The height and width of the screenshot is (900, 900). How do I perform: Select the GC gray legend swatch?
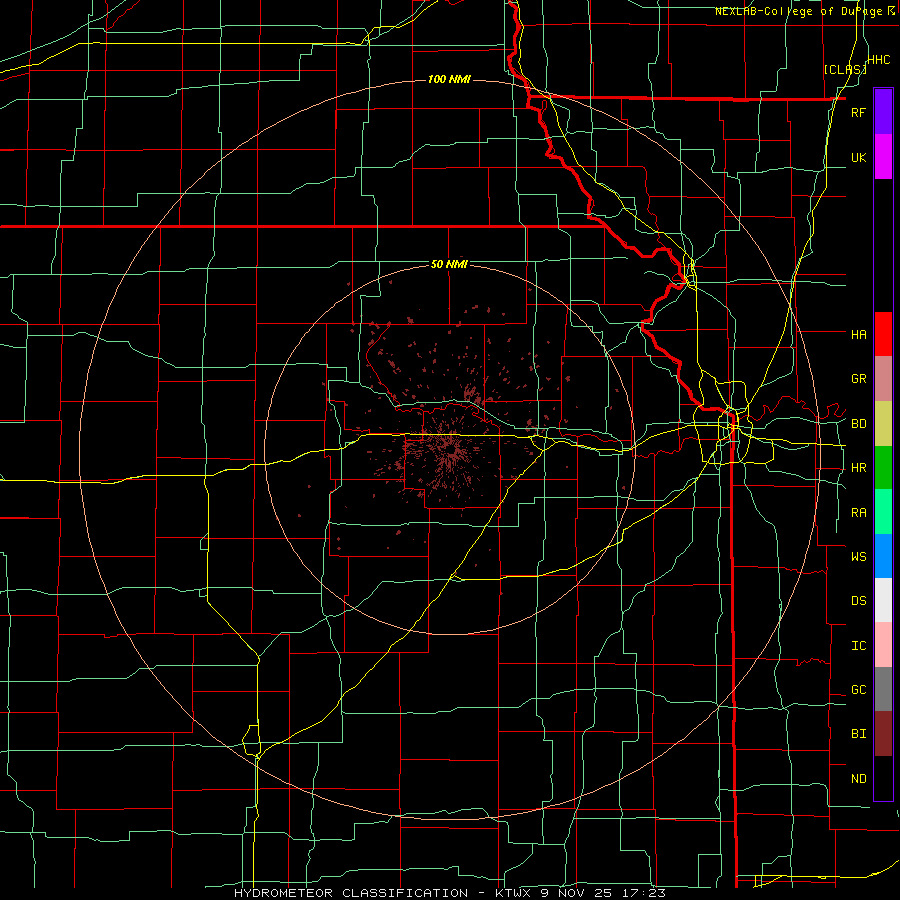pyautogui.click(x=883, y=689)
